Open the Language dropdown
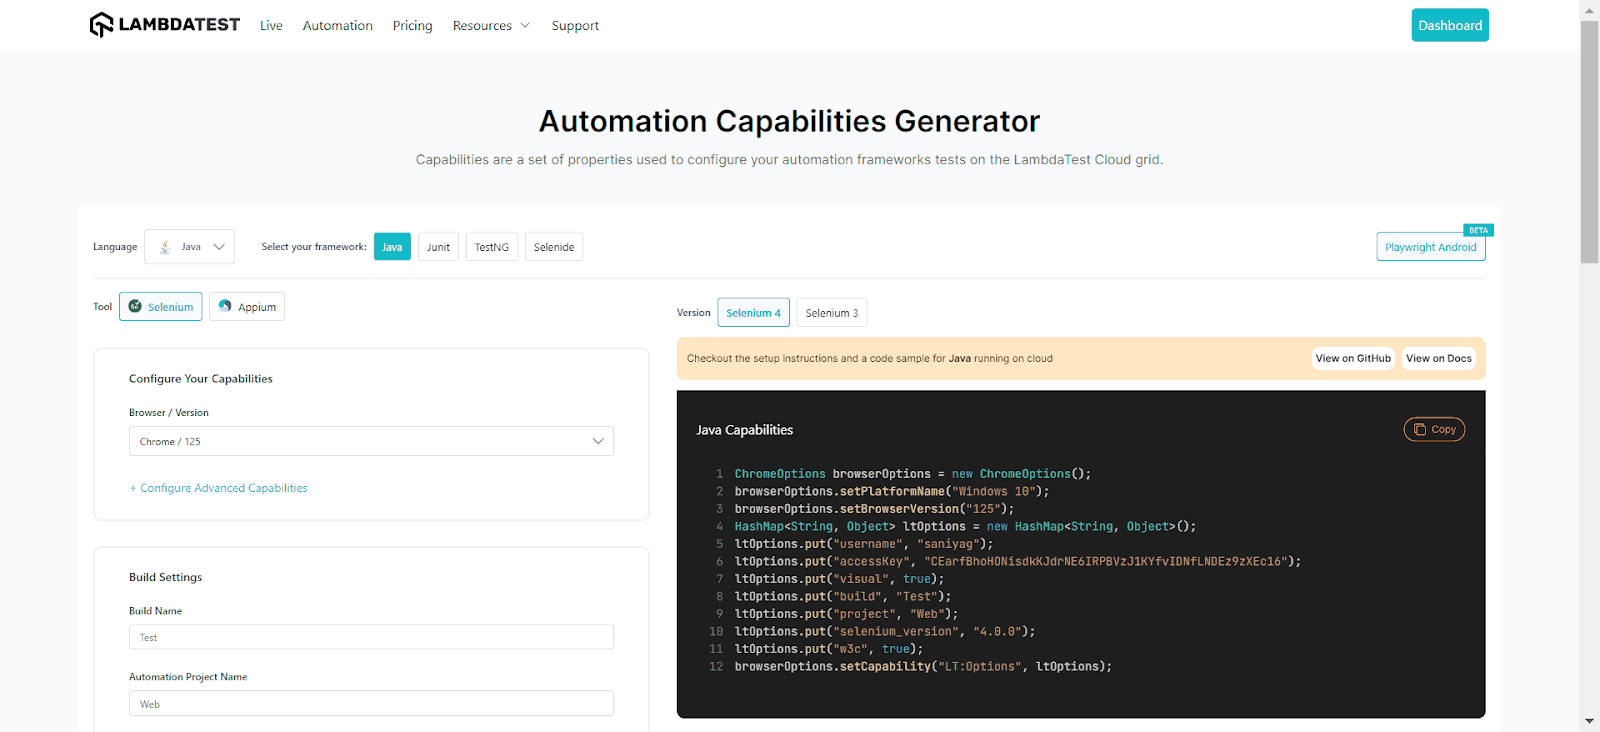The image size is (1600, 732). pos(189,247)
